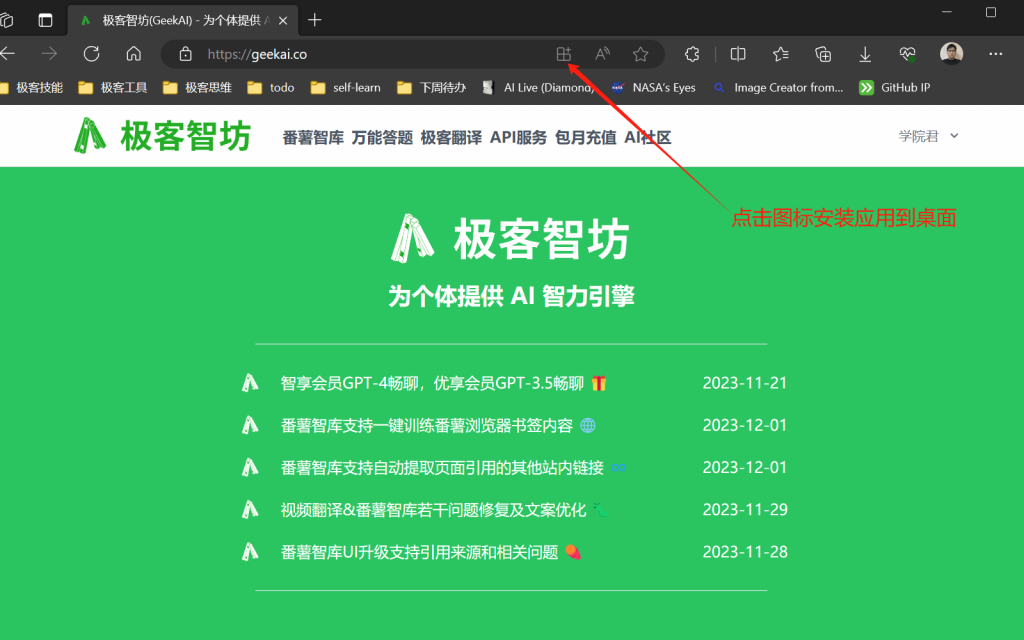Open Settings and more menu
The width and height of the screenshot is (1024, 640).
tap(996, 54)
